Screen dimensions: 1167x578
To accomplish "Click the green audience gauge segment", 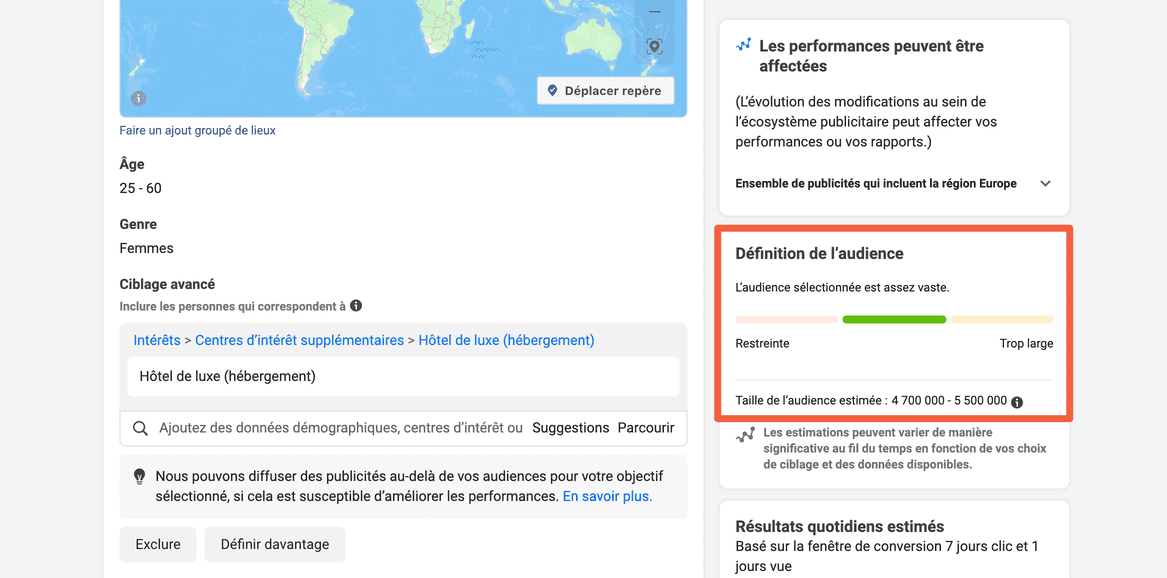I will [894, 319].
